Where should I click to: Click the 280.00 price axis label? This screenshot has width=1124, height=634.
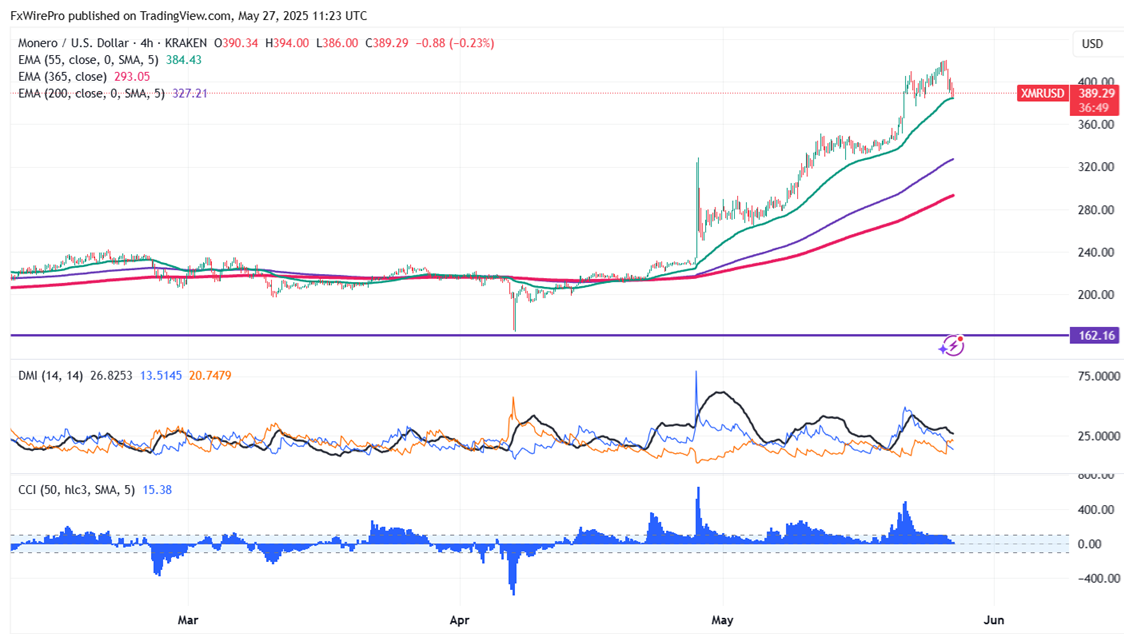[1097, 209]
